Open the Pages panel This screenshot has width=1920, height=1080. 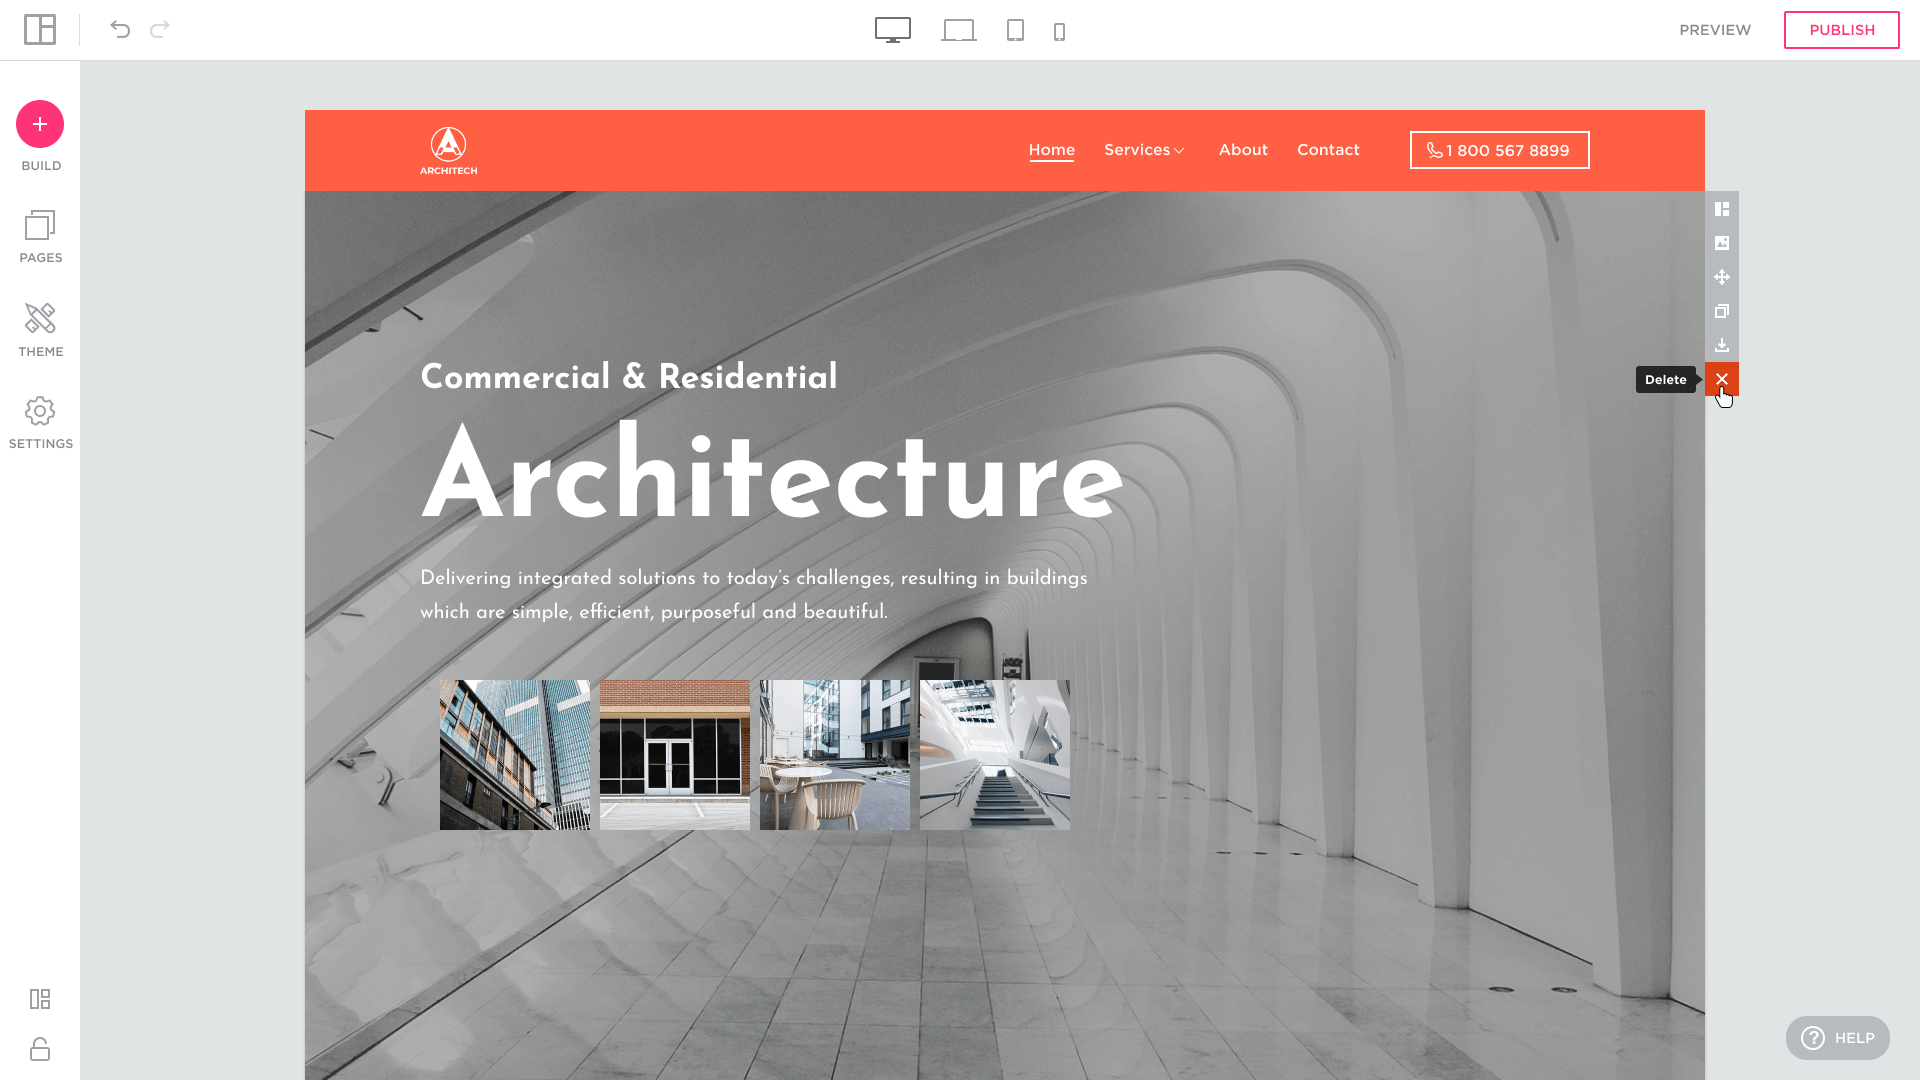click(x=40, y=237)
